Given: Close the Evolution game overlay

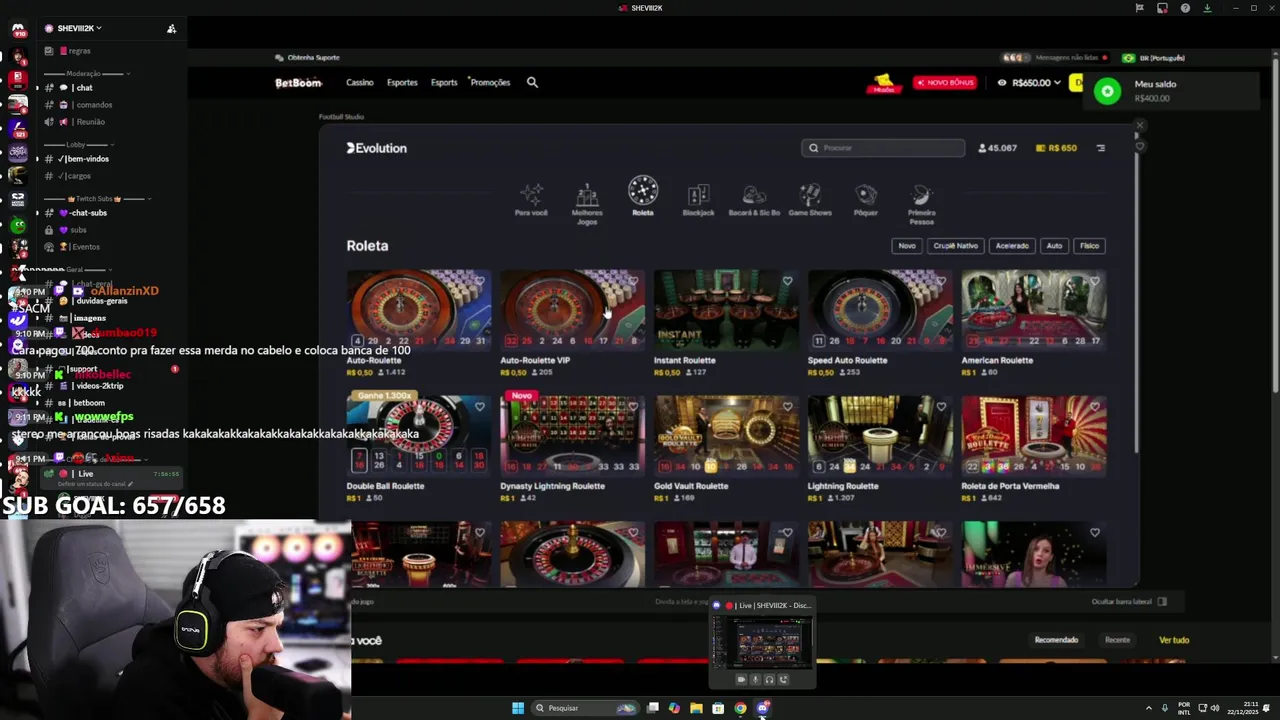Looking at the screenshot, I should point(1139,126).
